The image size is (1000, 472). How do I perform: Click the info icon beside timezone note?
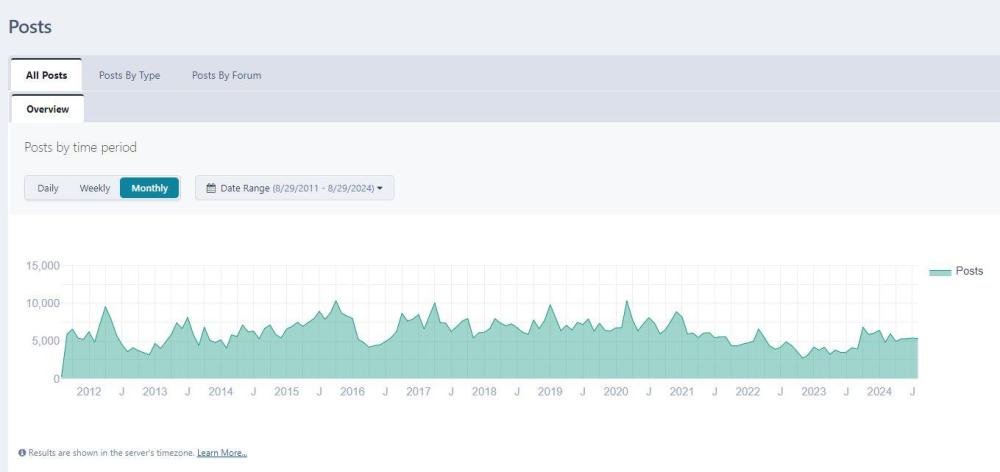click(x=22, y=453)
